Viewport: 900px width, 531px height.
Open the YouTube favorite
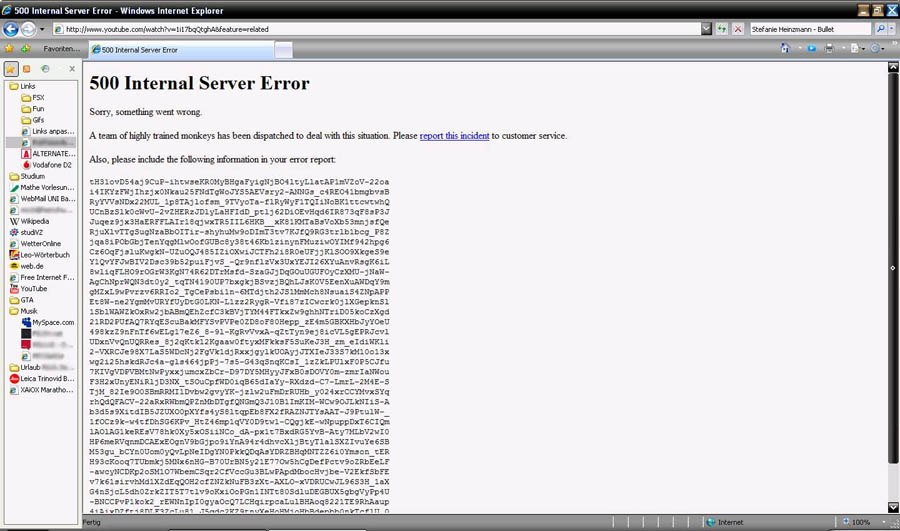[x=29, y=289]
